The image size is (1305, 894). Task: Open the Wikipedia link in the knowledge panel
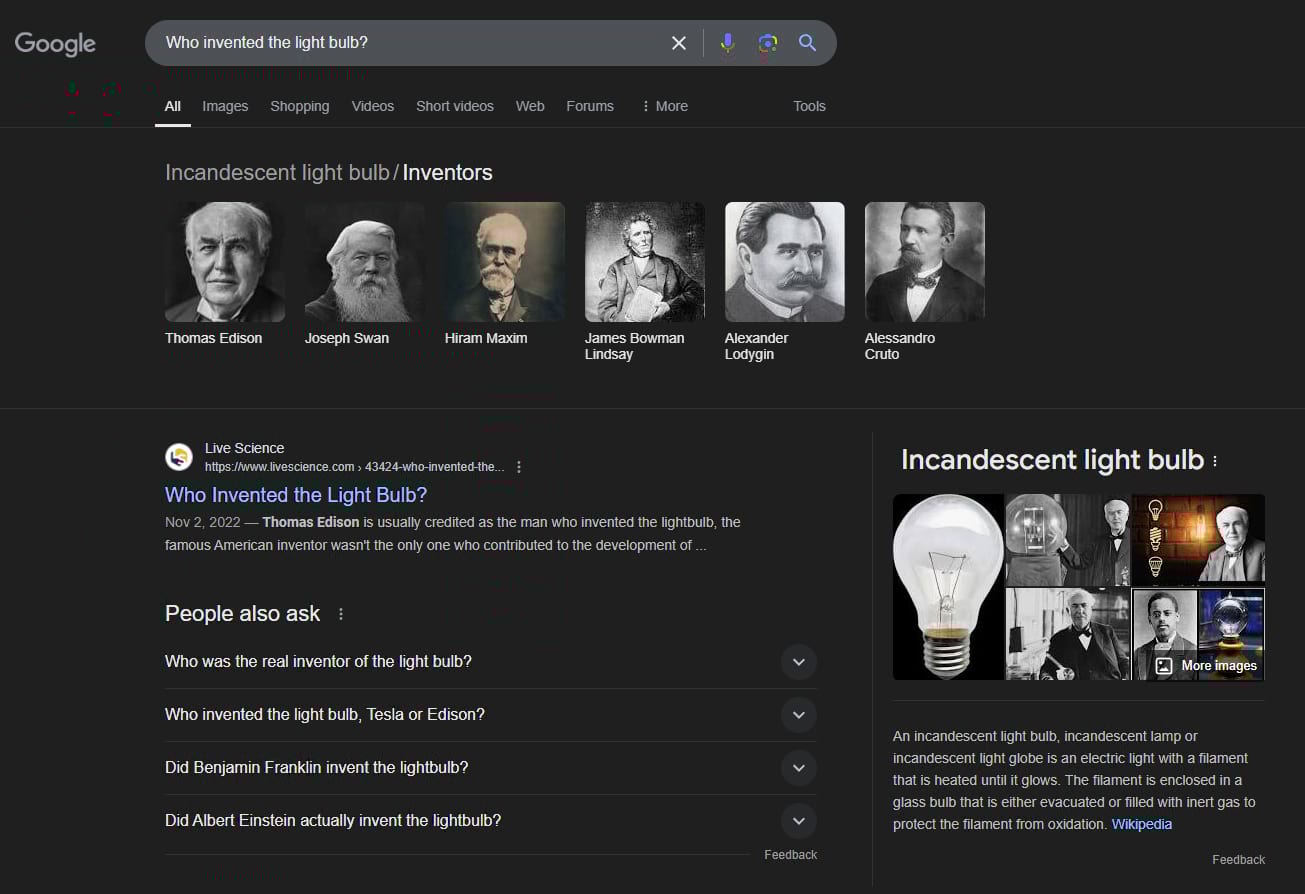(x=1141, y=824)
